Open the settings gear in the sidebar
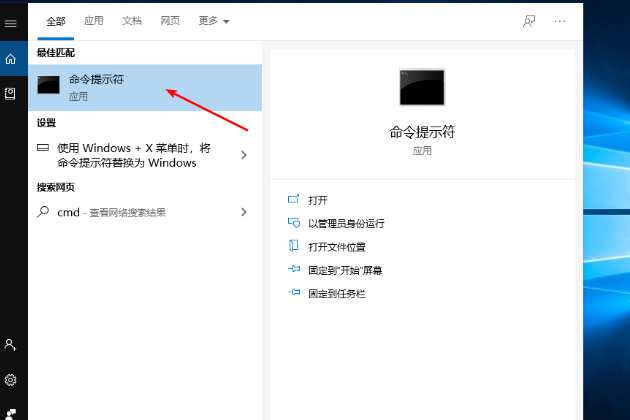Screen dimensions: 630x420 [10, 380]
